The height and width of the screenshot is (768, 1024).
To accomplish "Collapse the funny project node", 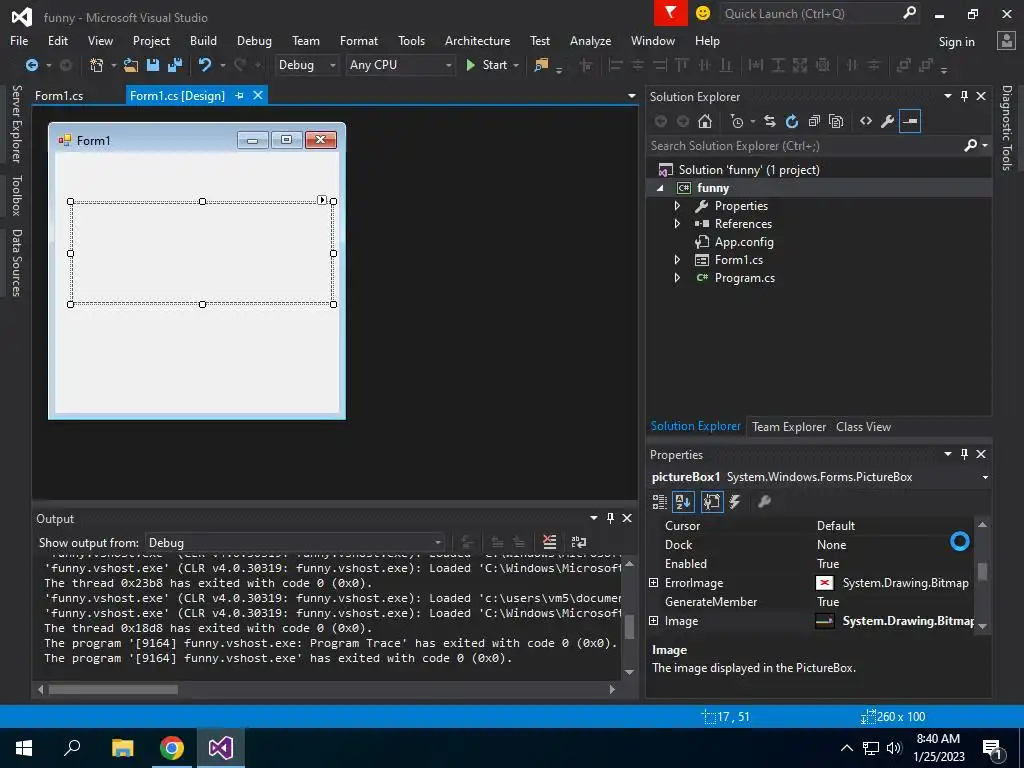I will tap(660, 188).
